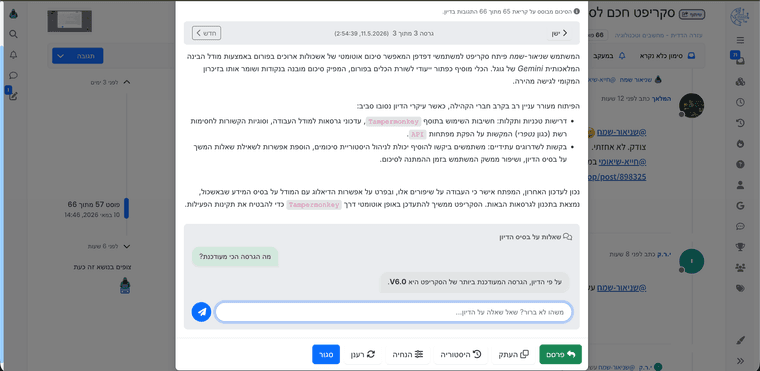
Task: Open the forum logo in right sidebar
Action: (740, 16)
